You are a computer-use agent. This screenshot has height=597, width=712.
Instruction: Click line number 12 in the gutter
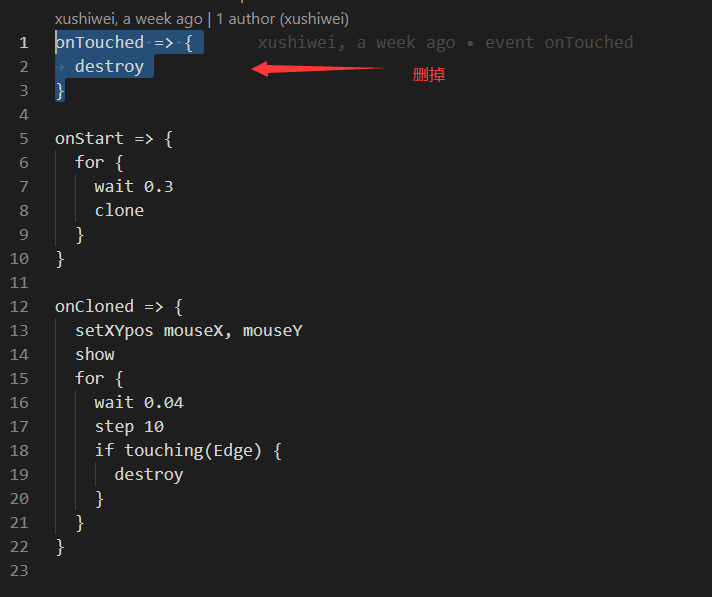pos(19,307)
